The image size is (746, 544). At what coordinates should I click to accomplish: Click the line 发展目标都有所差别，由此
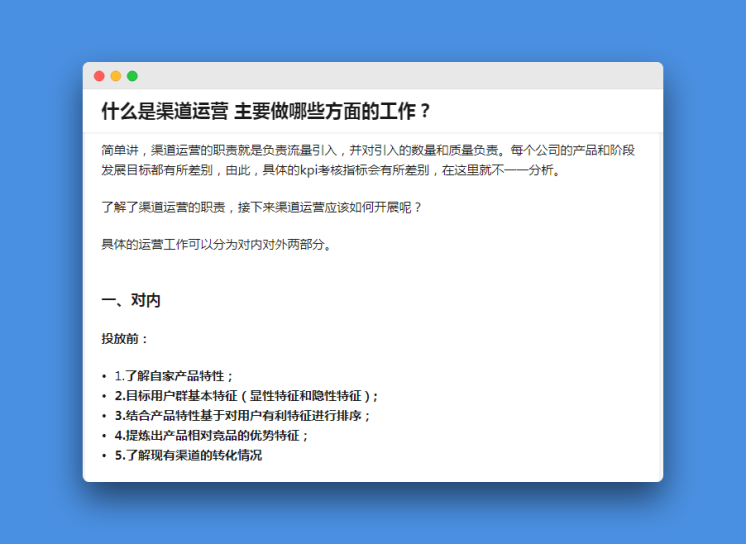coord(331,170)
